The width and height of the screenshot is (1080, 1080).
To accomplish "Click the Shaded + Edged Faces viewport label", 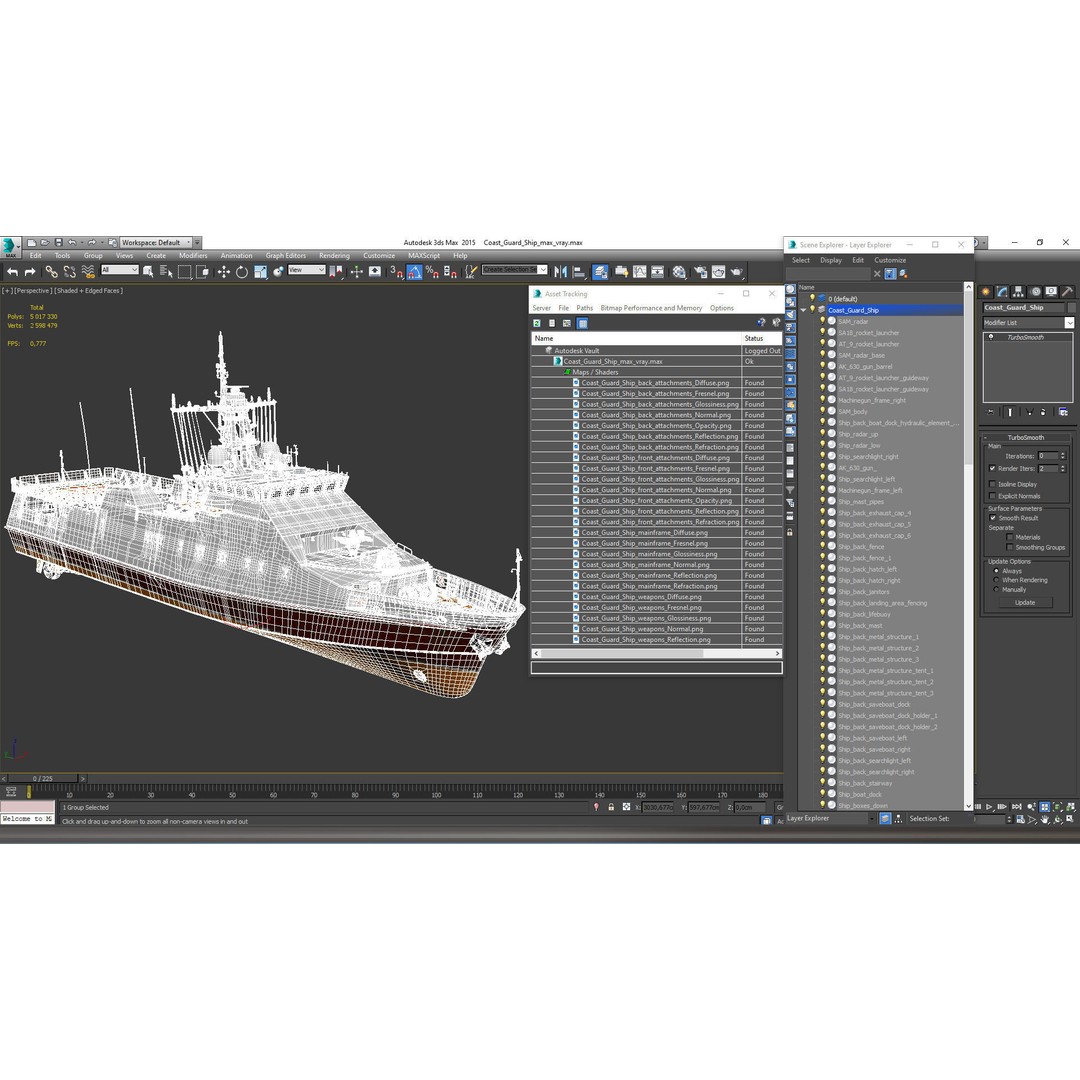I will (90, 291).
